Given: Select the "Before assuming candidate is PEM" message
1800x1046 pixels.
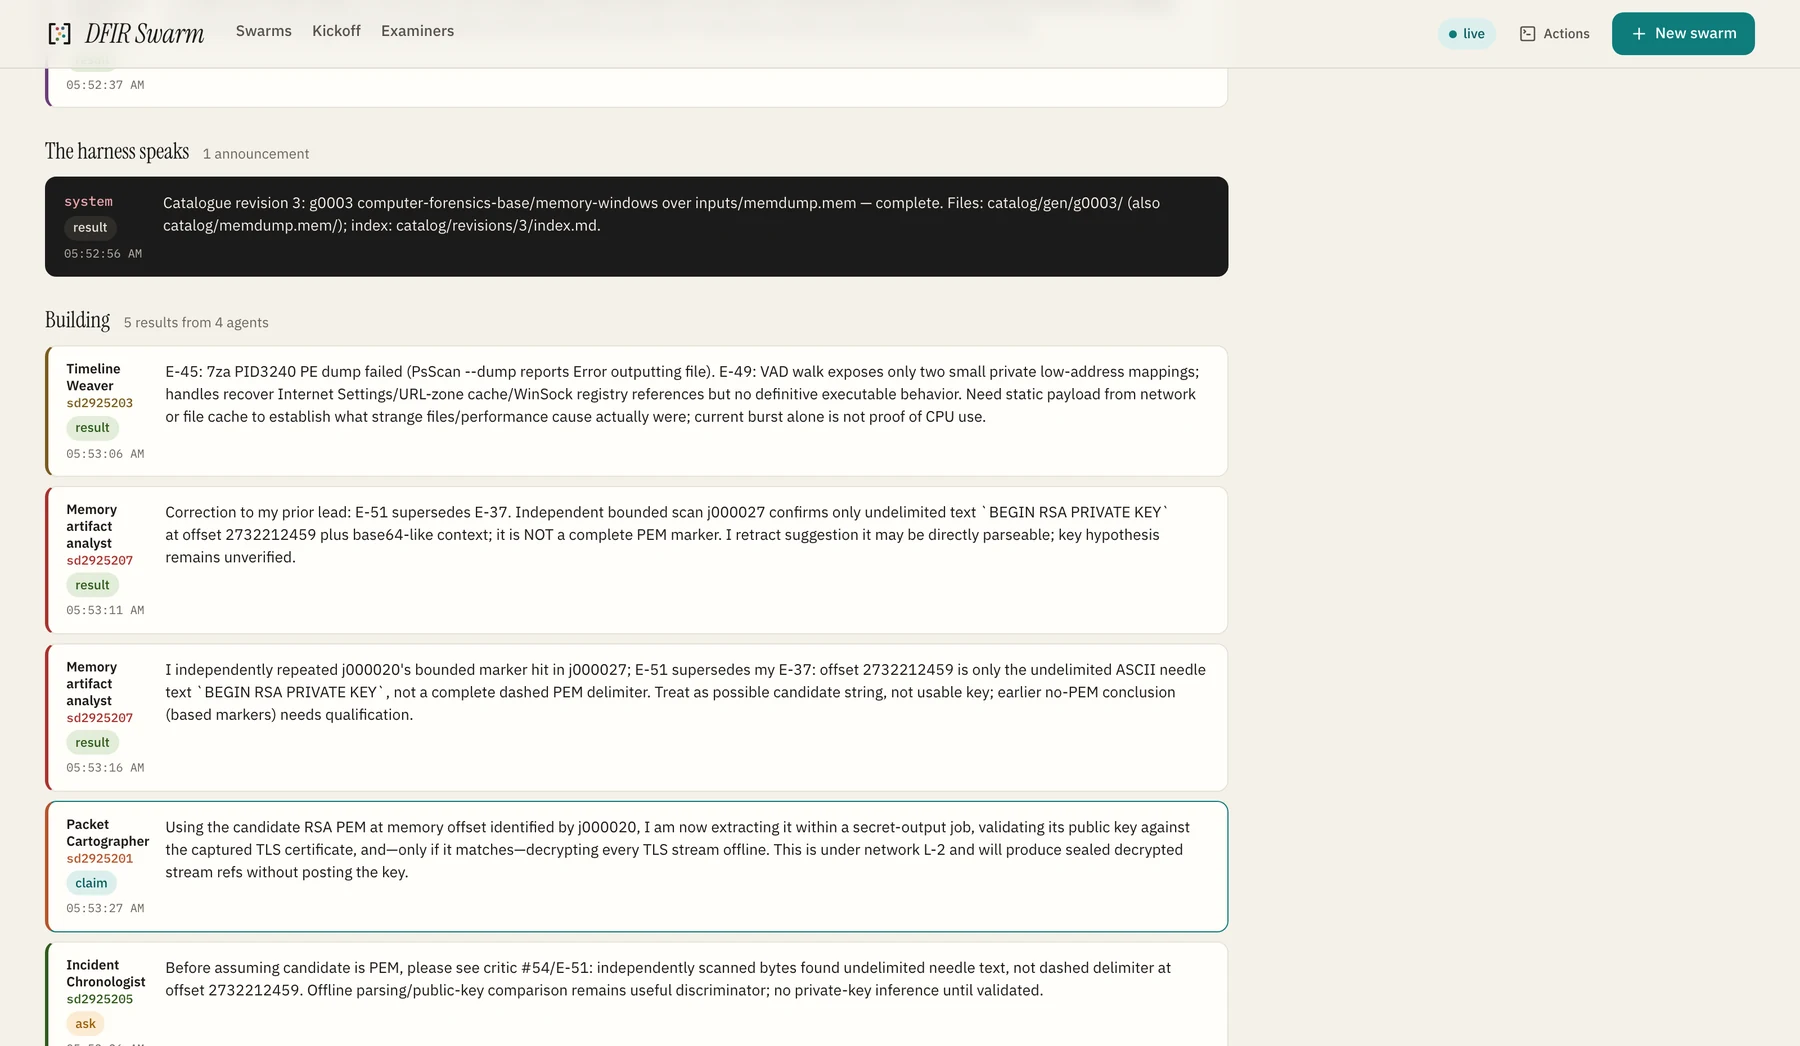Looking at the screenshot, I should tap(668, 979).
